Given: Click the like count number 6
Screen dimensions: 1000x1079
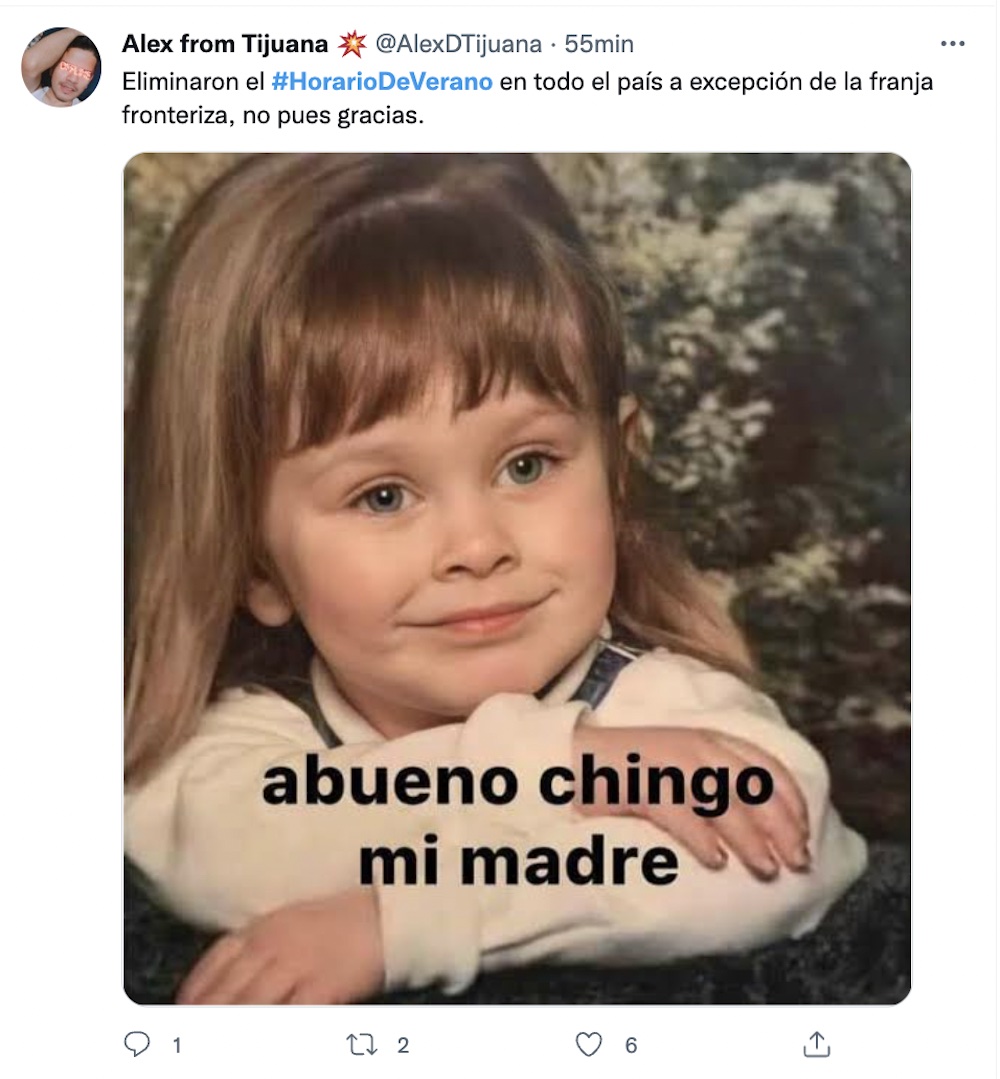Looking at the screenshot, I should click(631, 1045).
